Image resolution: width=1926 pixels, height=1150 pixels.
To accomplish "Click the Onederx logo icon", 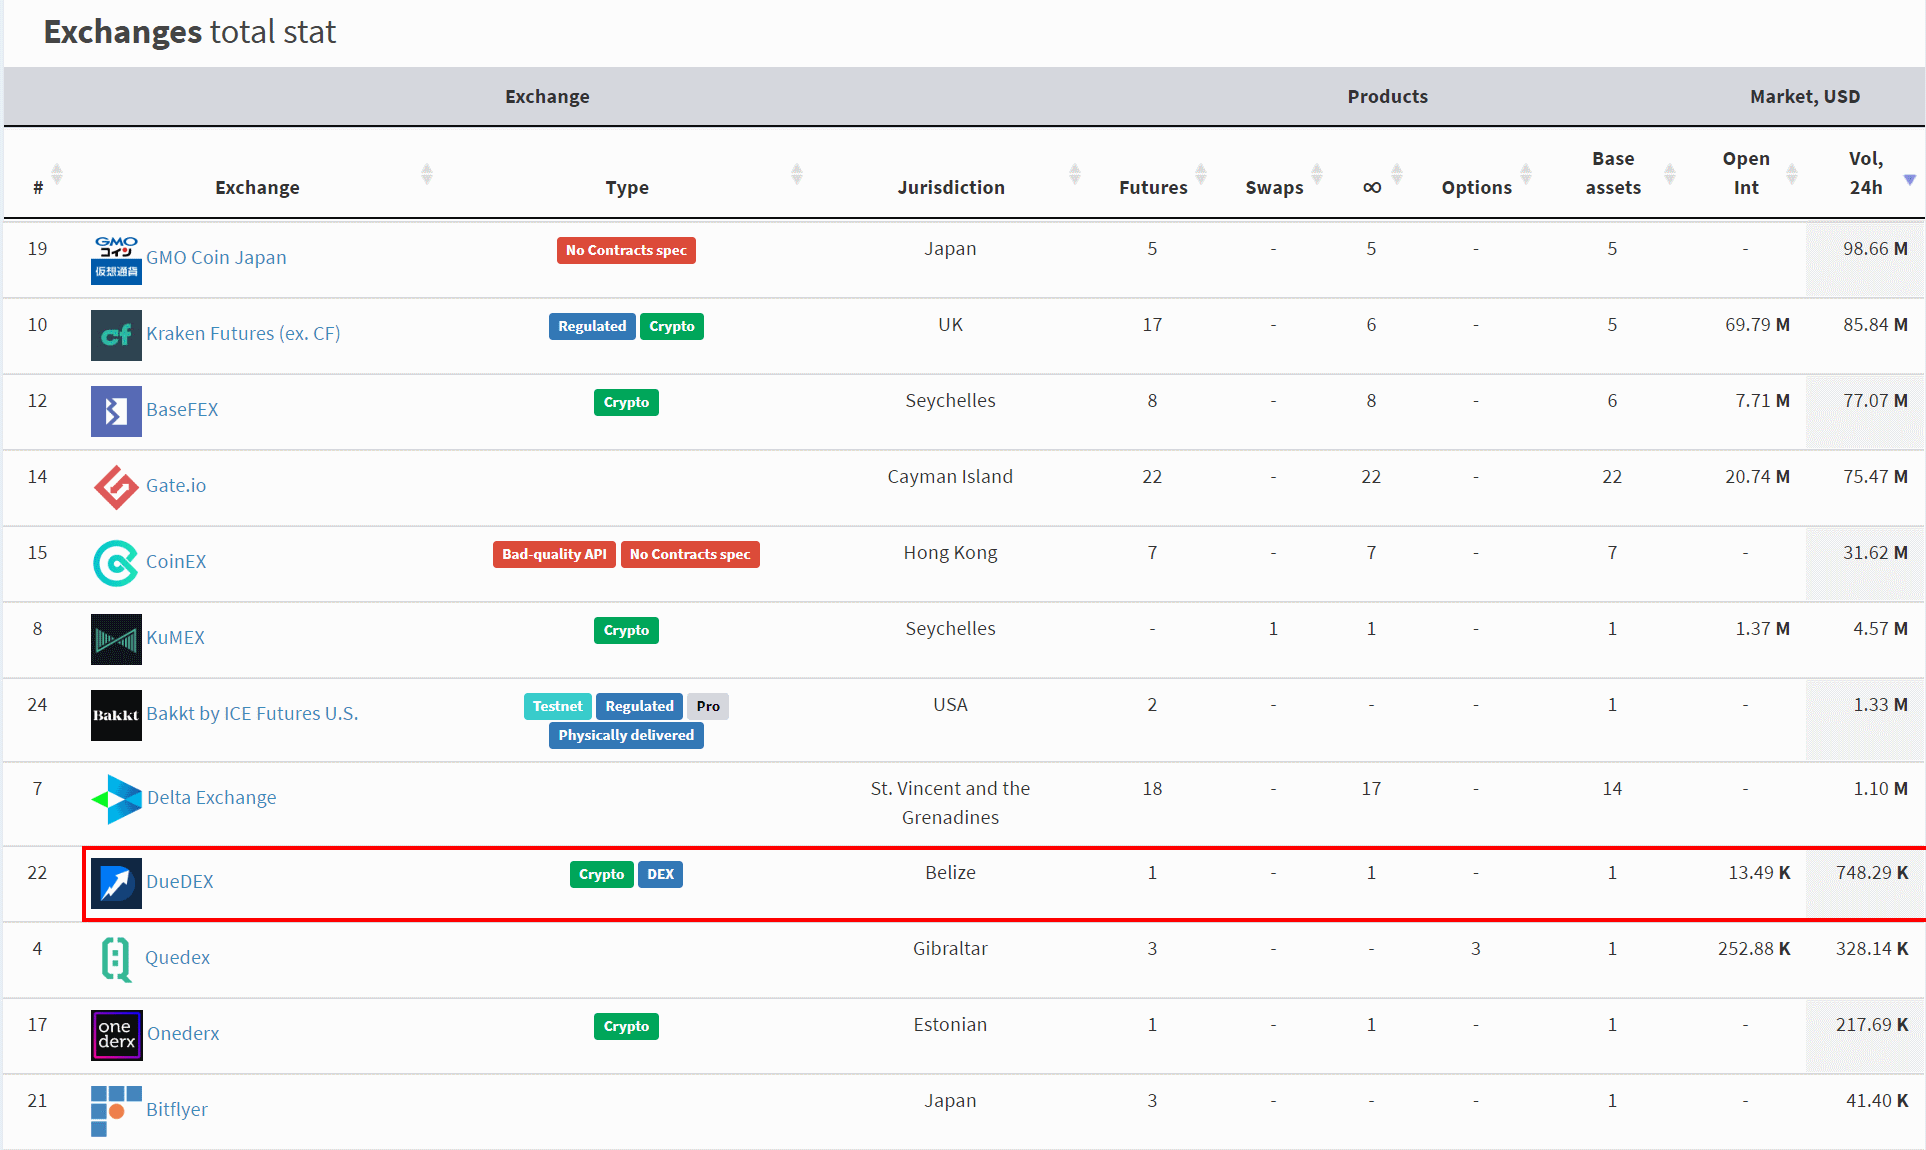I will [x=116, y=1035].
